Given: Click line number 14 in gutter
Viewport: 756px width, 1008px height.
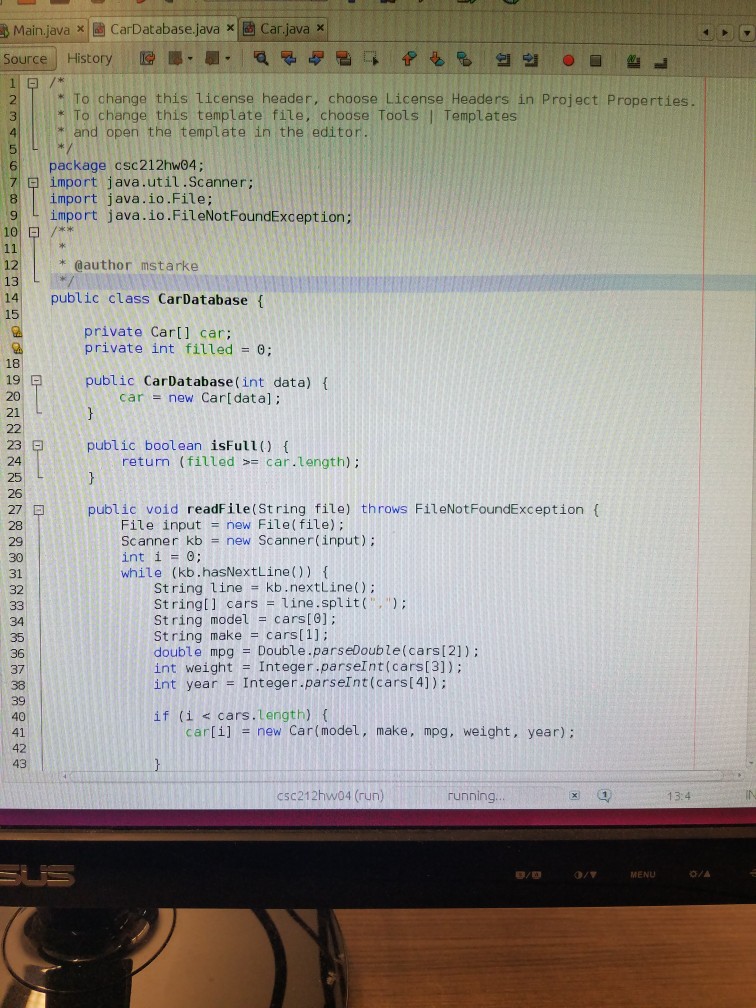Looking at the screenshot, I should [x=12, y=298].
